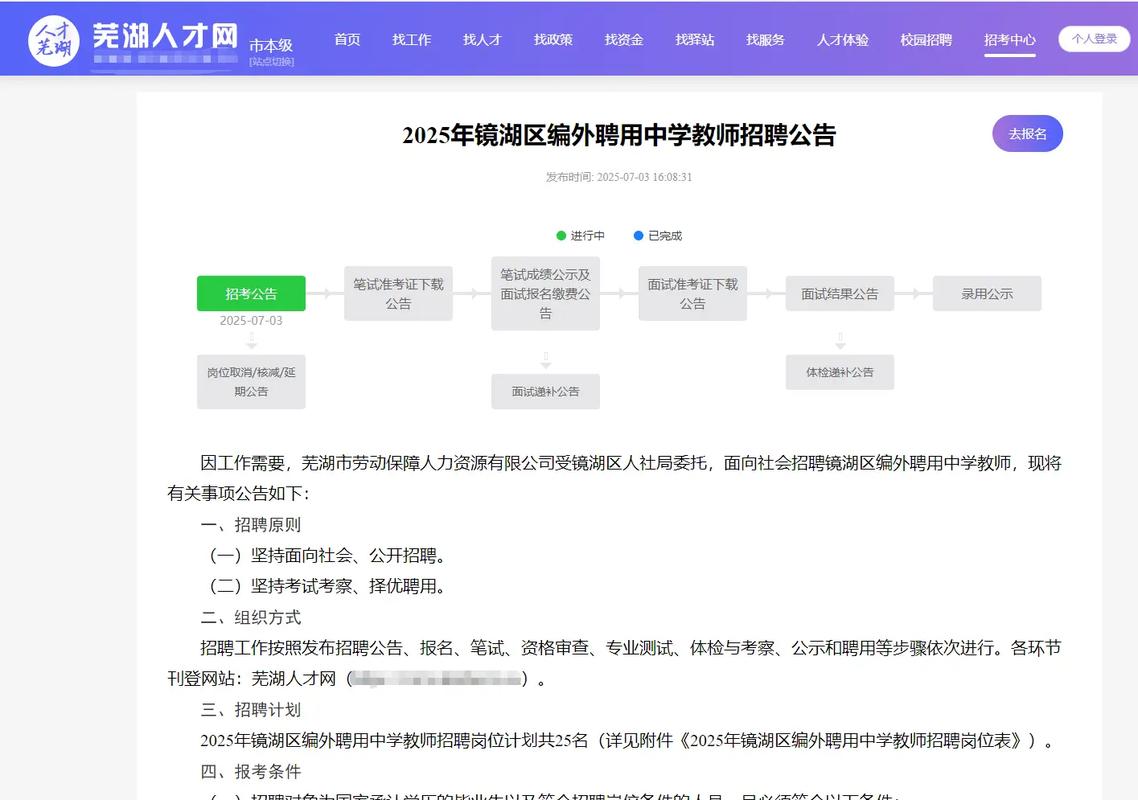This screenshot has width=1138, height=800.
Task: Open 岗位取消/核减/延期公告 node
Action: [251, 381]
